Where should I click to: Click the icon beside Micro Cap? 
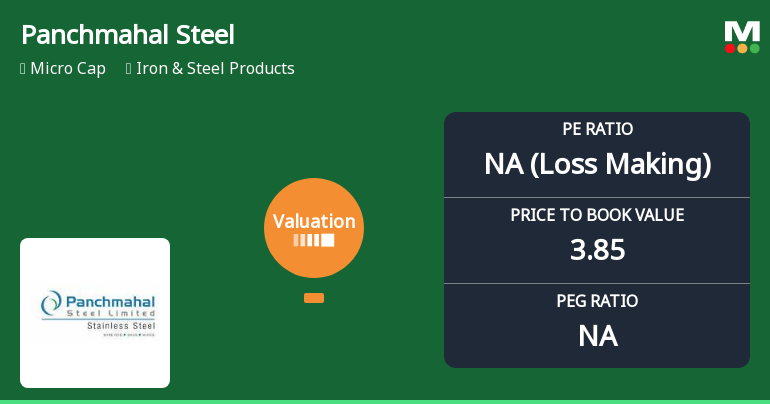click(23, 69)
